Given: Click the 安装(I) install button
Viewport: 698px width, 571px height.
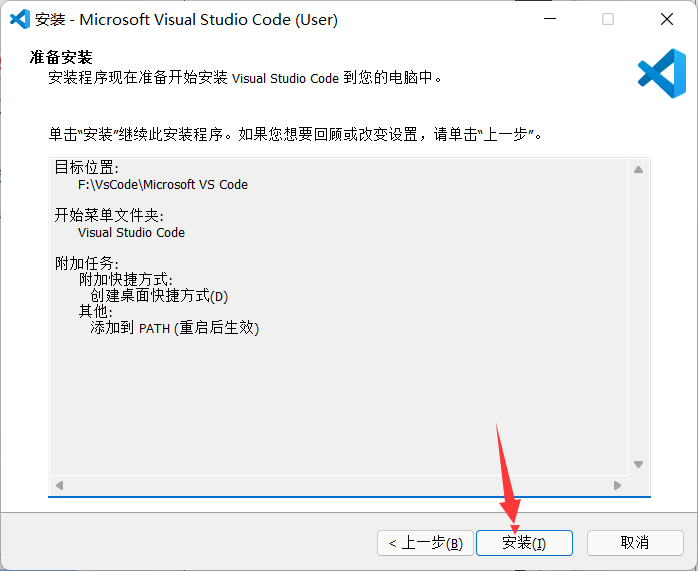Looking at the screenshot, I should point(524,543).
